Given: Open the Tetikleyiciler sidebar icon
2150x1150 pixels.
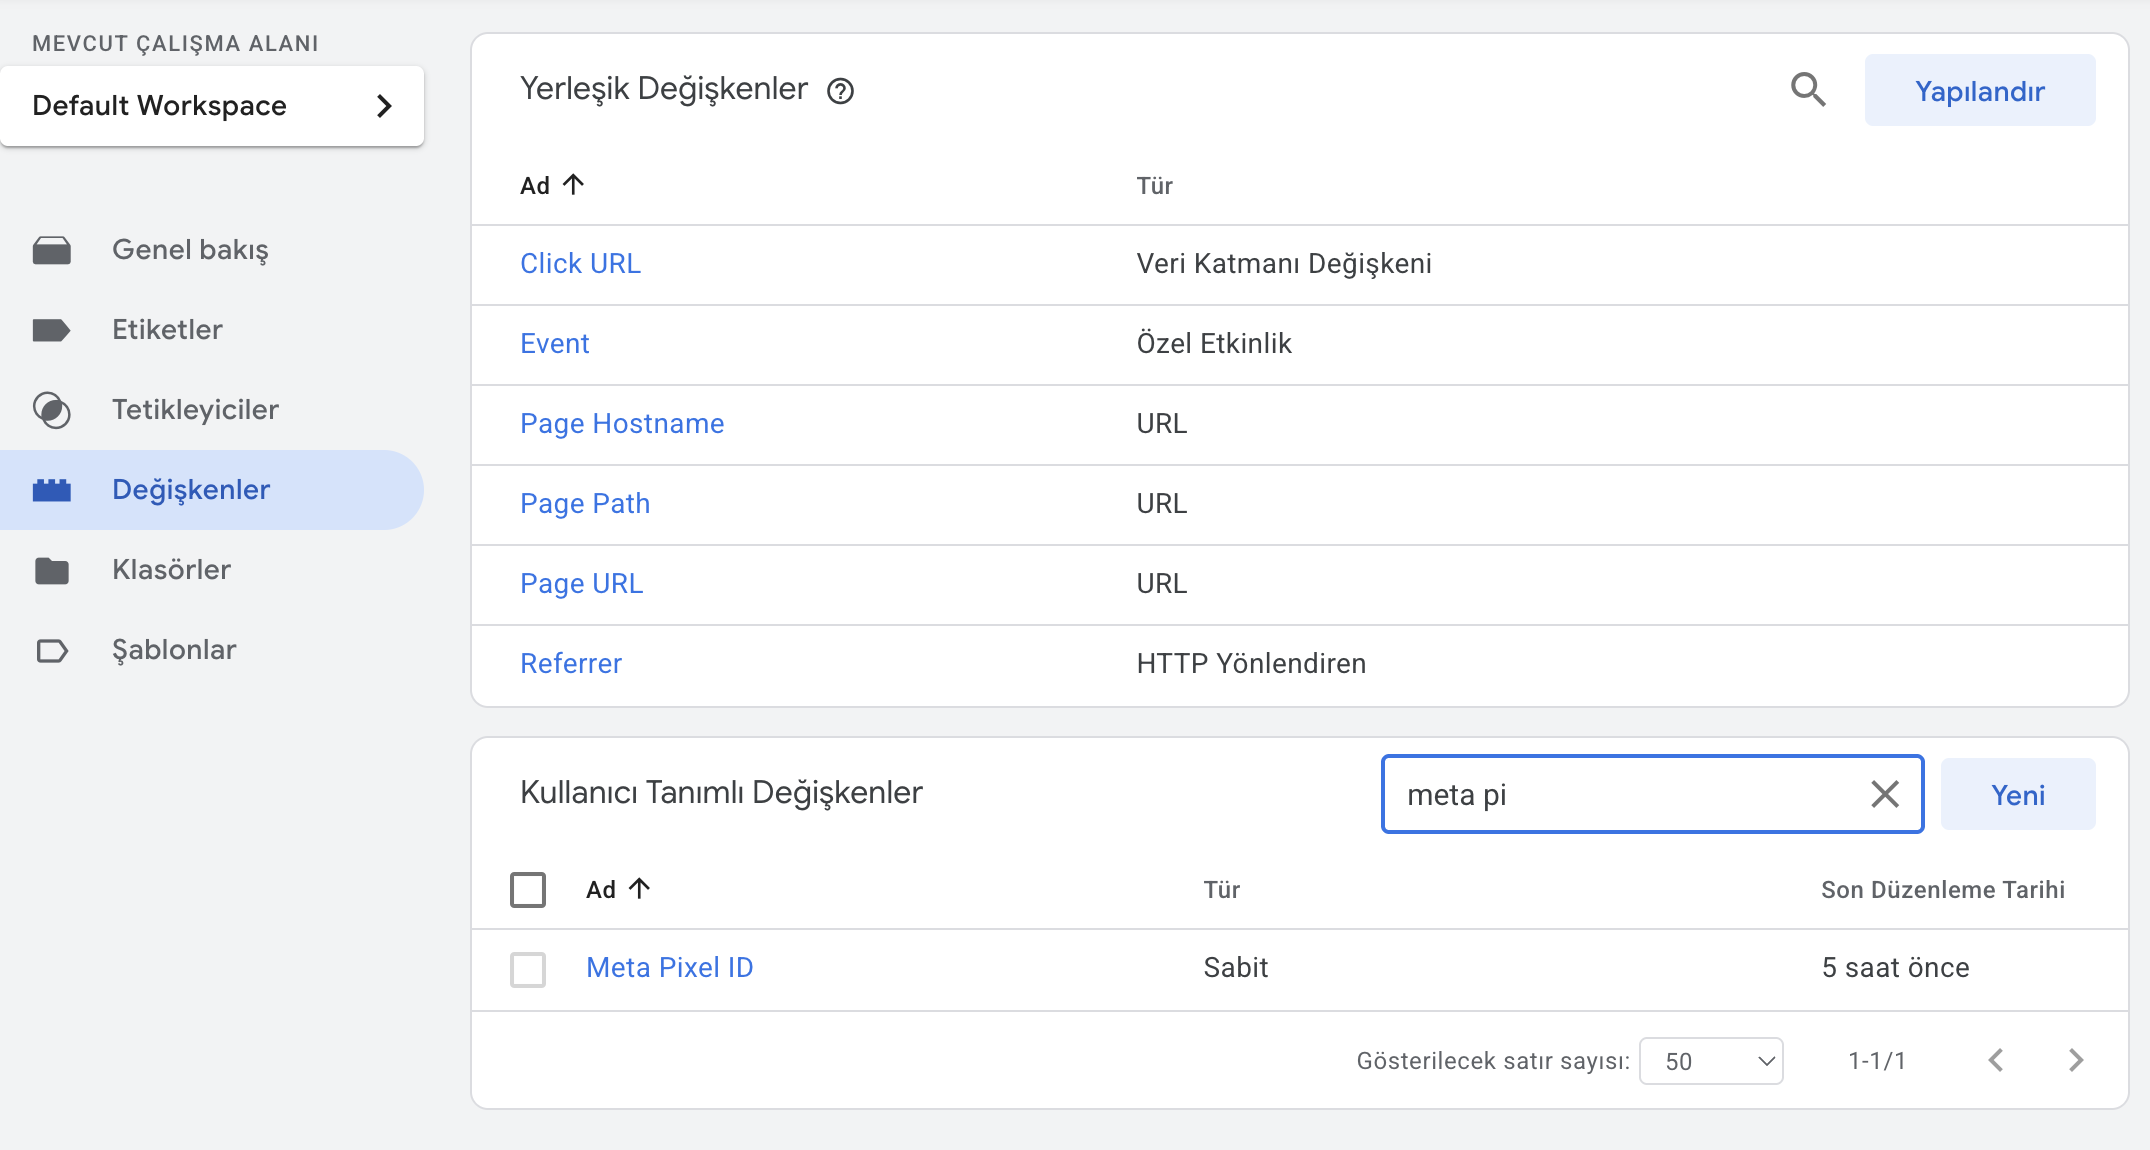Looking at the screenshot, I should point(53,410).
